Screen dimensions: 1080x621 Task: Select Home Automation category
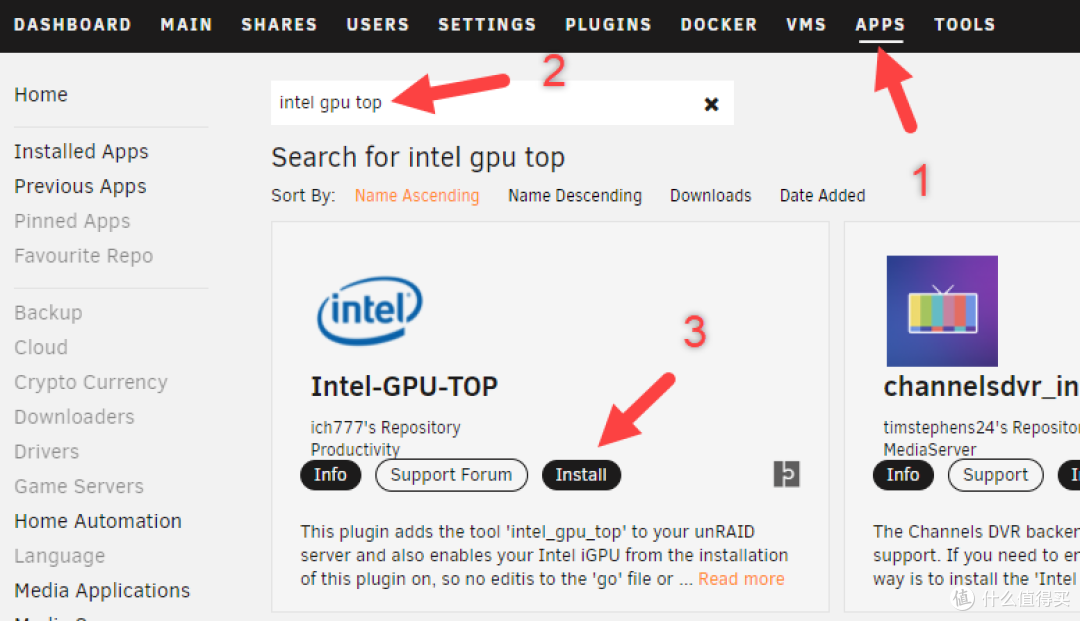98,521
